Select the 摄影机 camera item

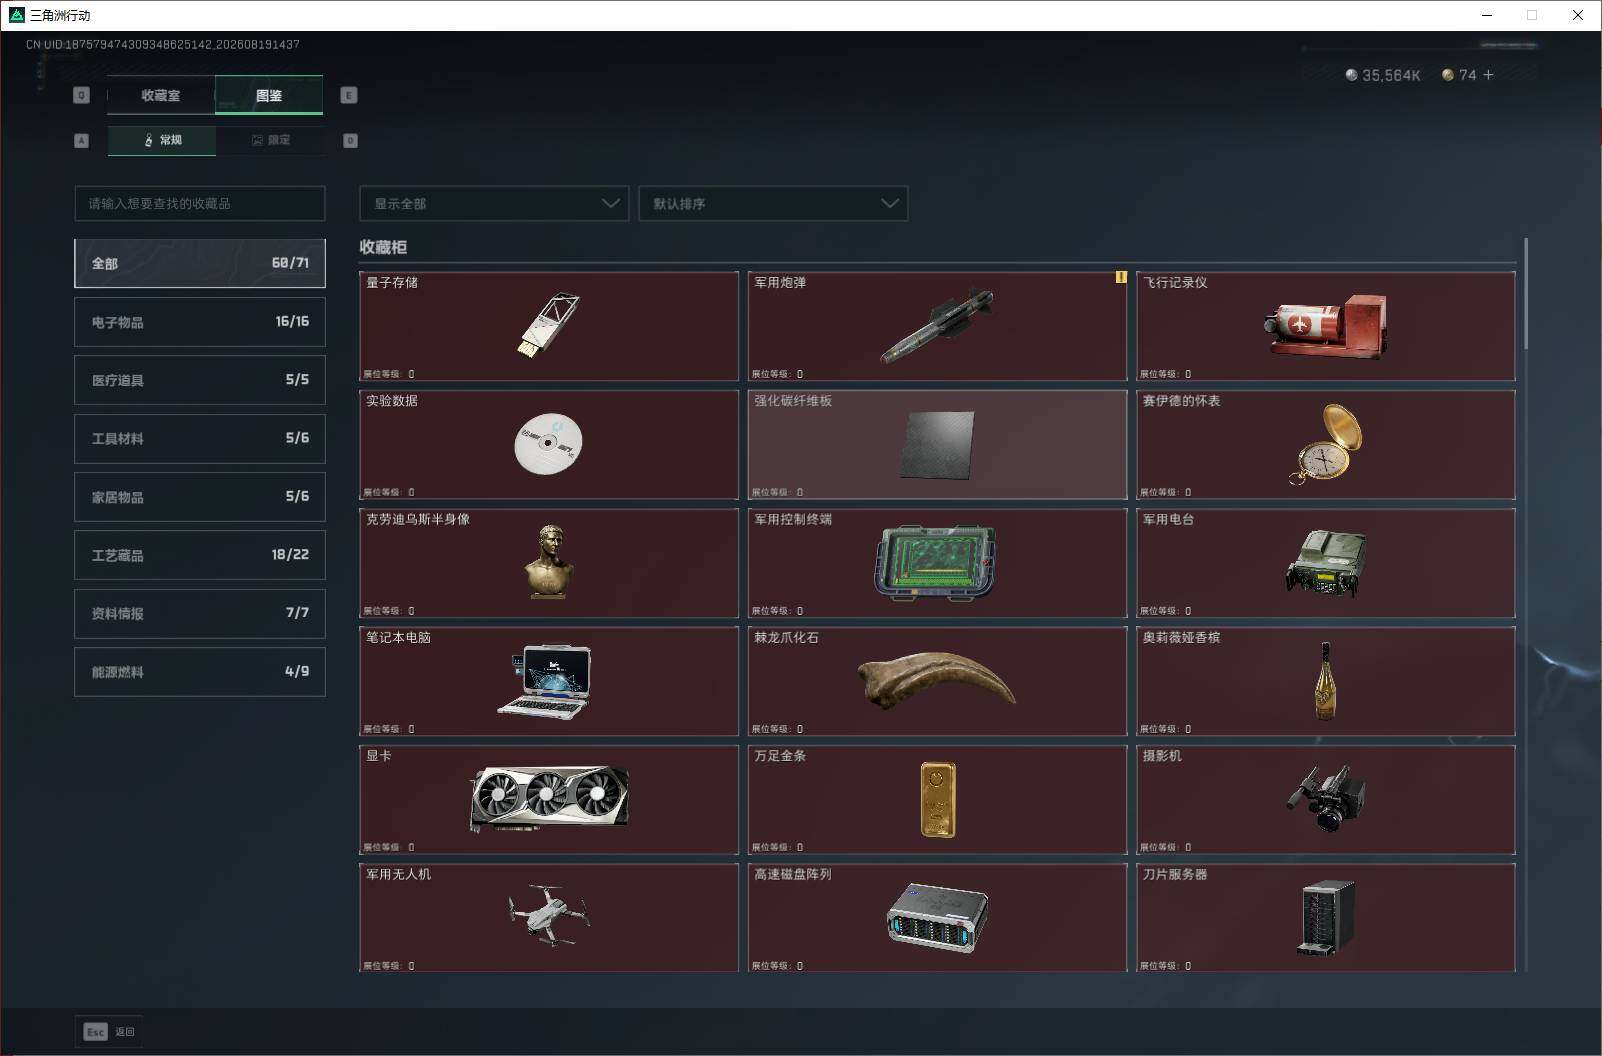1326,799
